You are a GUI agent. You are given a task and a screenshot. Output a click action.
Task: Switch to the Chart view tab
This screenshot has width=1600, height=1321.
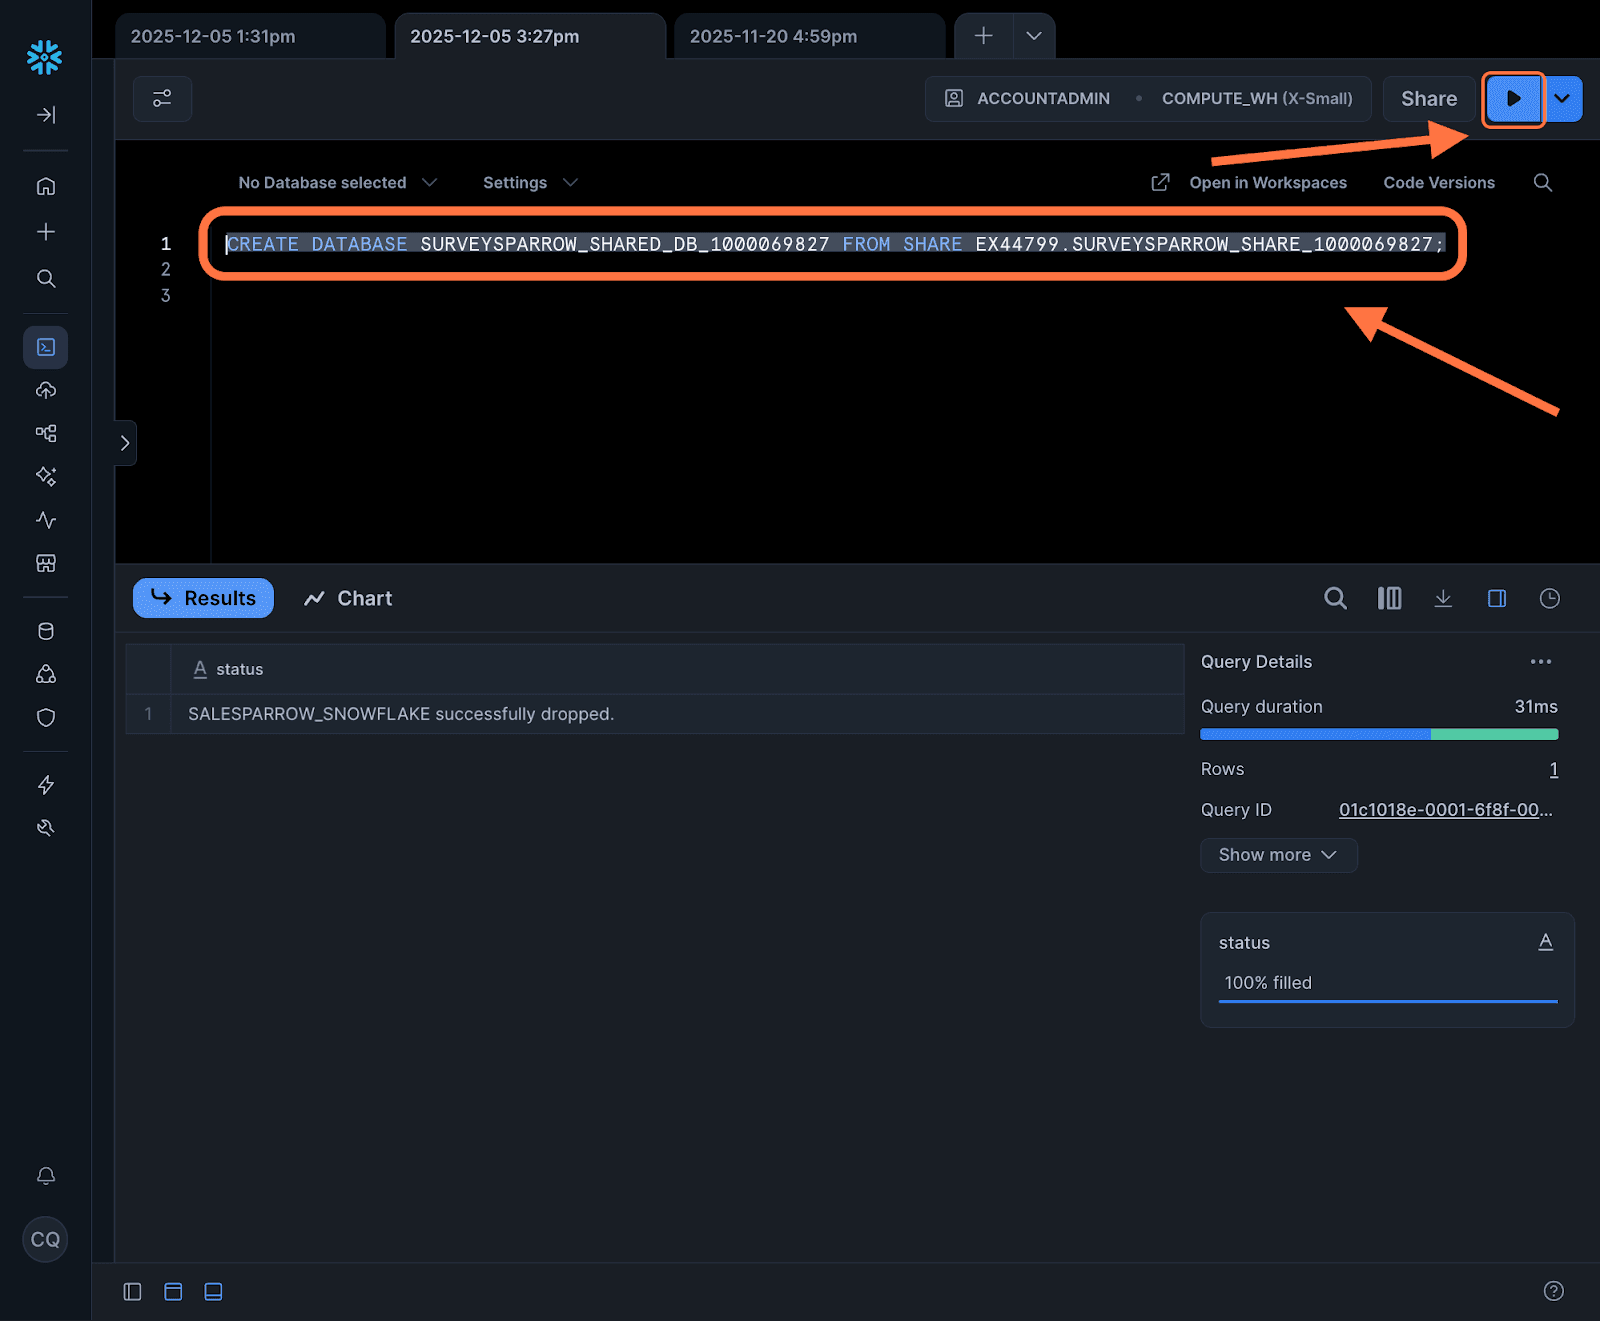click(x=348, y=598)
